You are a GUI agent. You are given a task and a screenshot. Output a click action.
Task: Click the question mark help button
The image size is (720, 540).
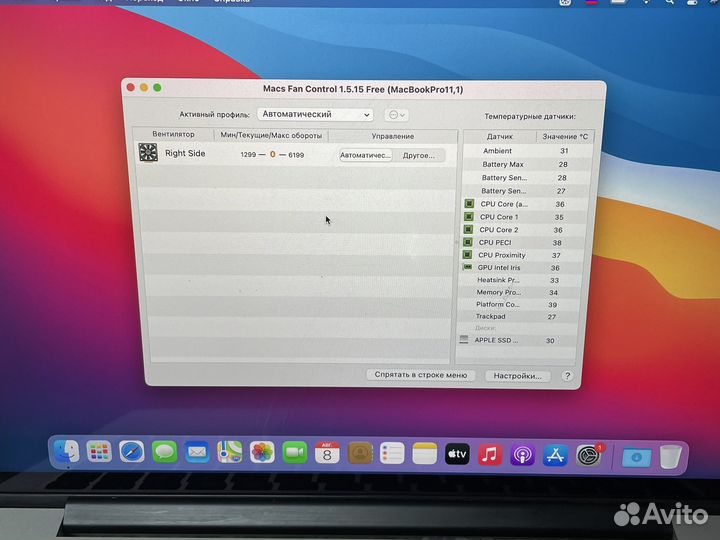click(x=568, y=376)
